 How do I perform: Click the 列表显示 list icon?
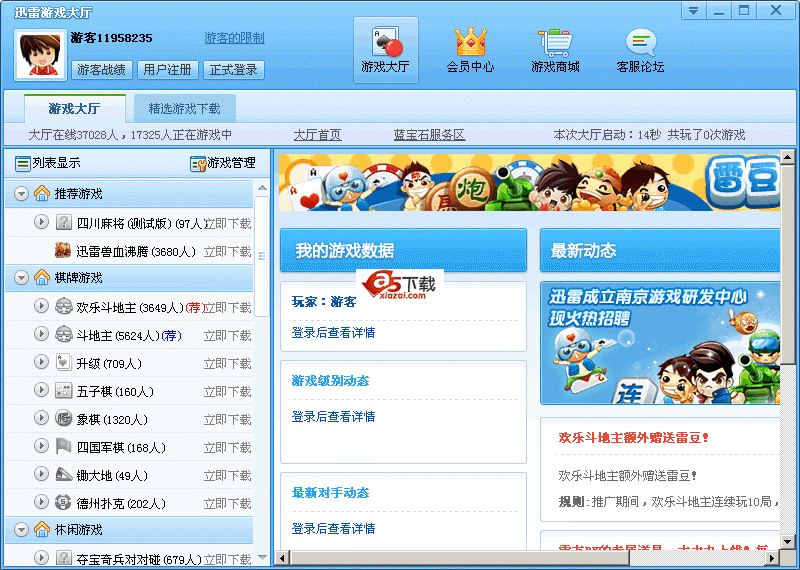click(x=22, y=163)
